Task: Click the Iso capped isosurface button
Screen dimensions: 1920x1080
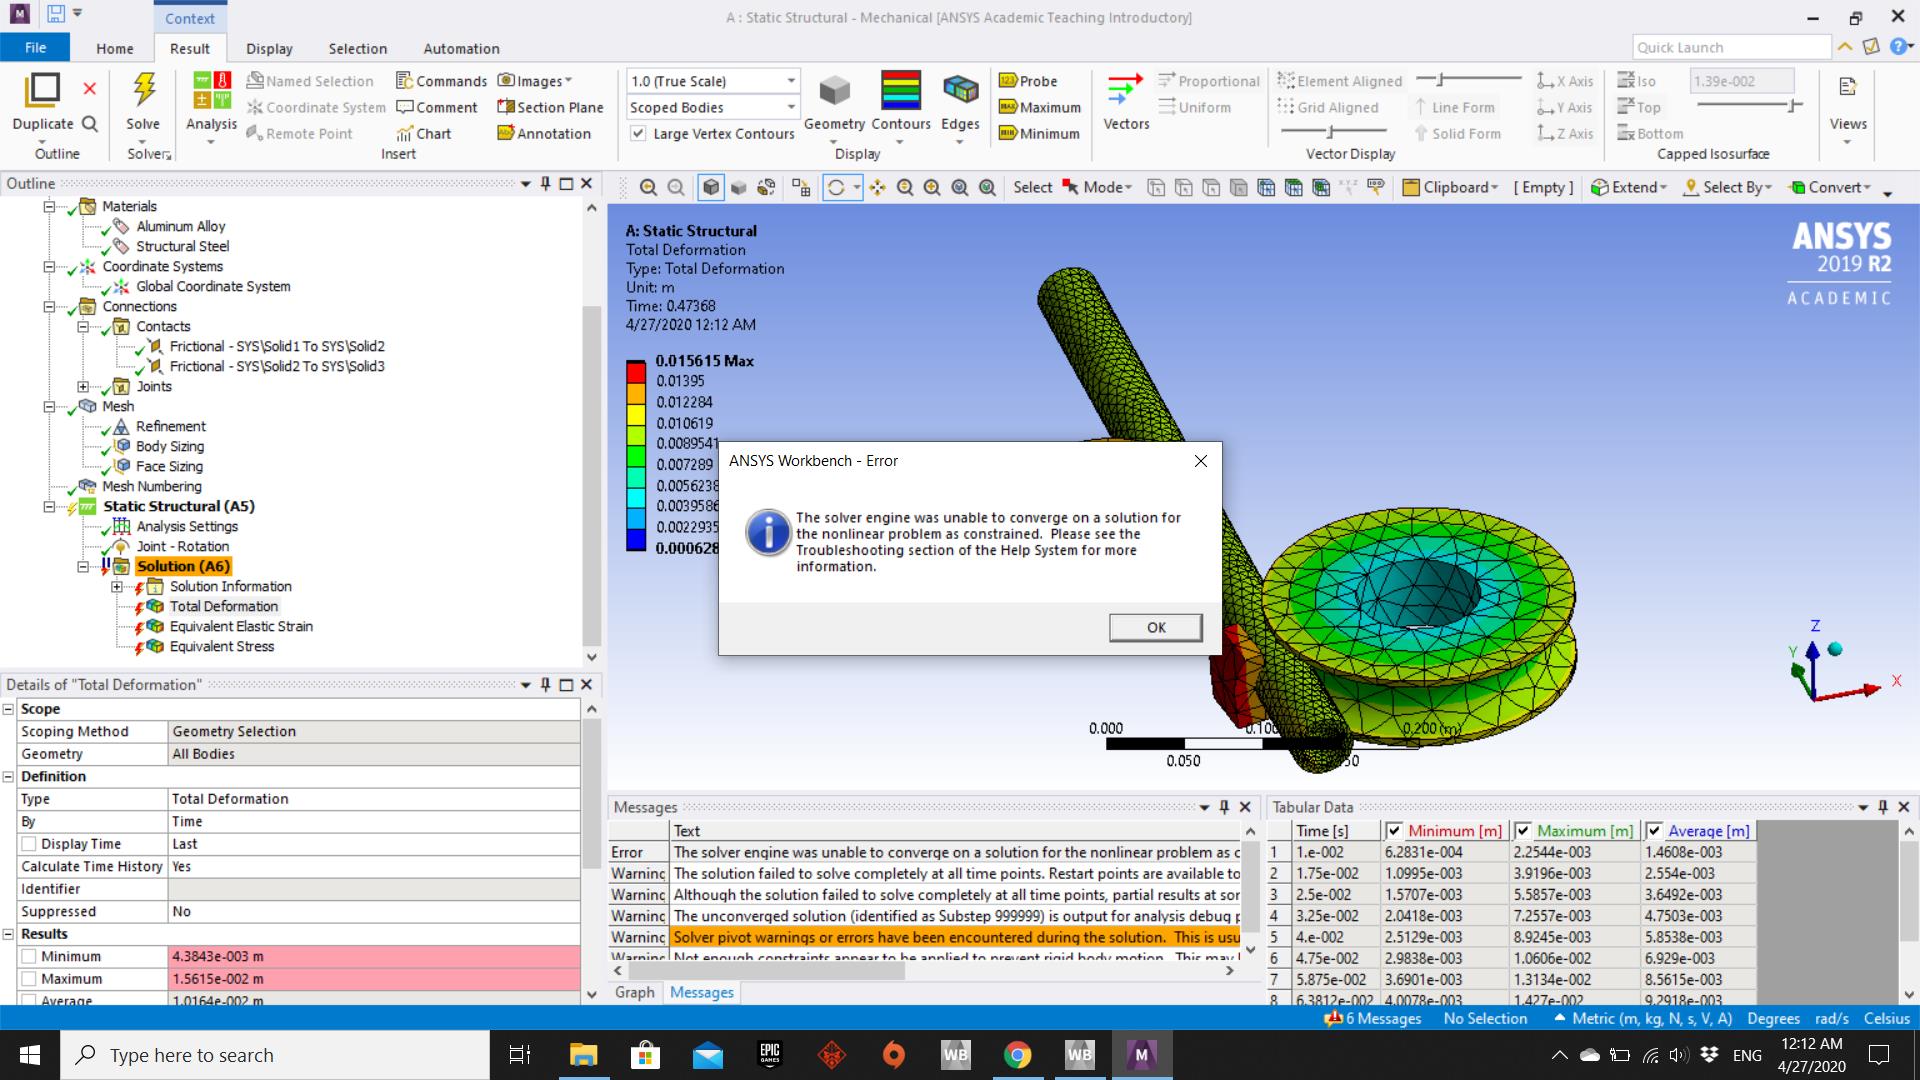Action: (x=1637, y=81)
